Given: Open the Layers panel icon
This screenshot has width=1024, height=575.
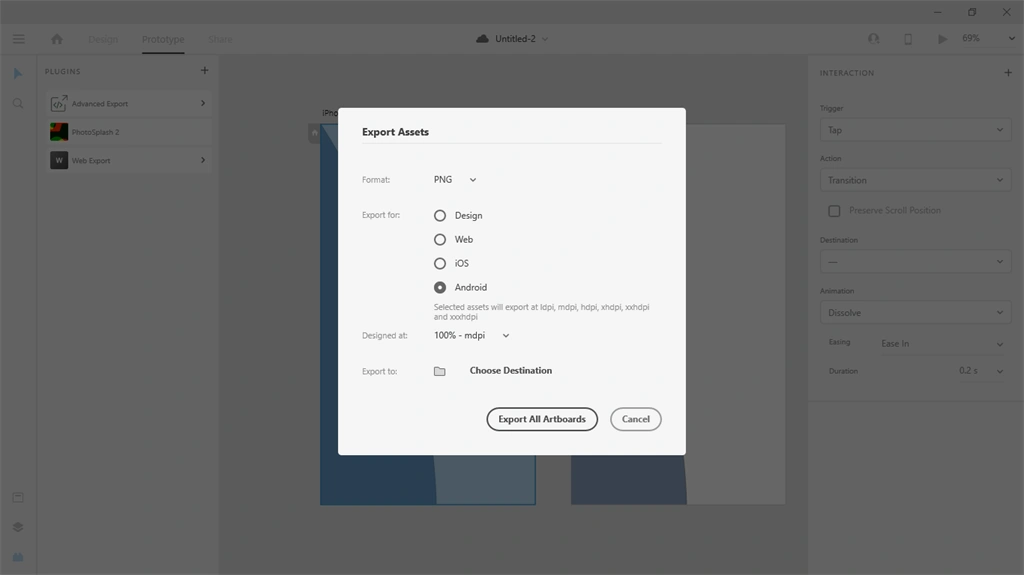Looking at the screenshot, I should (x=18, y=527).
